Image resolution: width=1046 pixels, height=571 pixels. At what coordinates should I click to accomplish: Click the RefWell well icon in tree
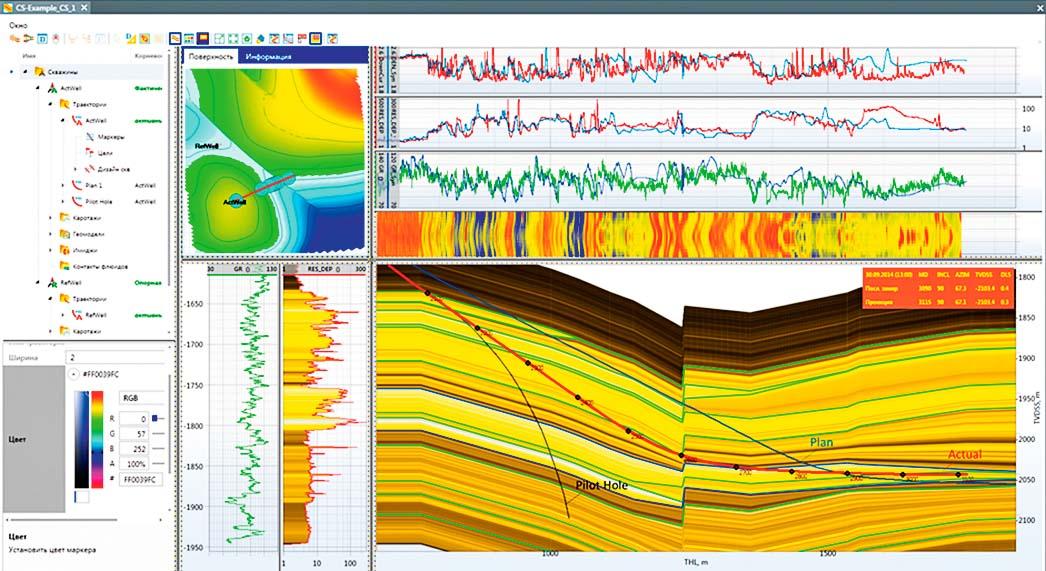pos(53,282)
